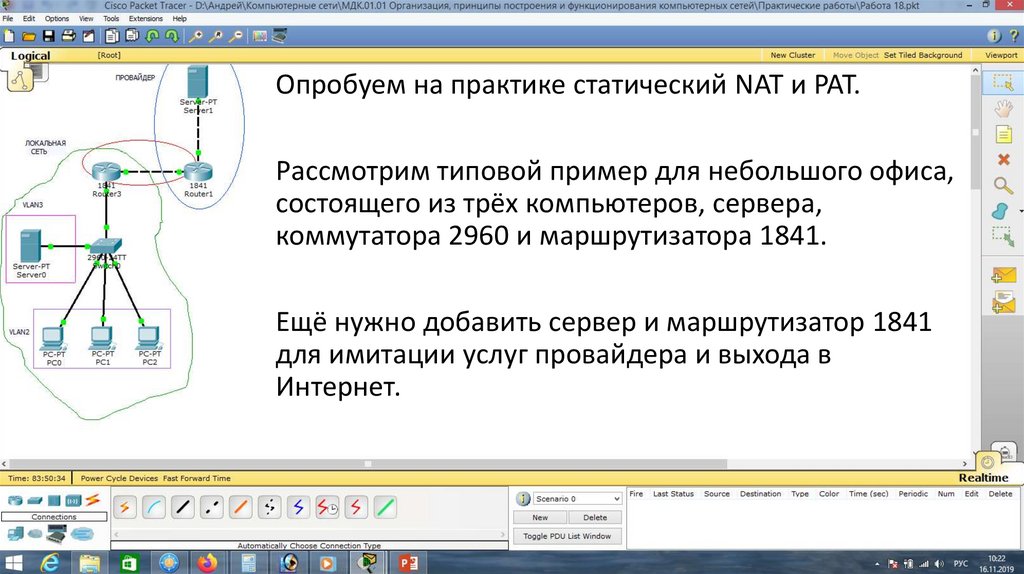Click Set Tiled Background
The height and width of the screenshot is (574, 1024).
point(923,56)
